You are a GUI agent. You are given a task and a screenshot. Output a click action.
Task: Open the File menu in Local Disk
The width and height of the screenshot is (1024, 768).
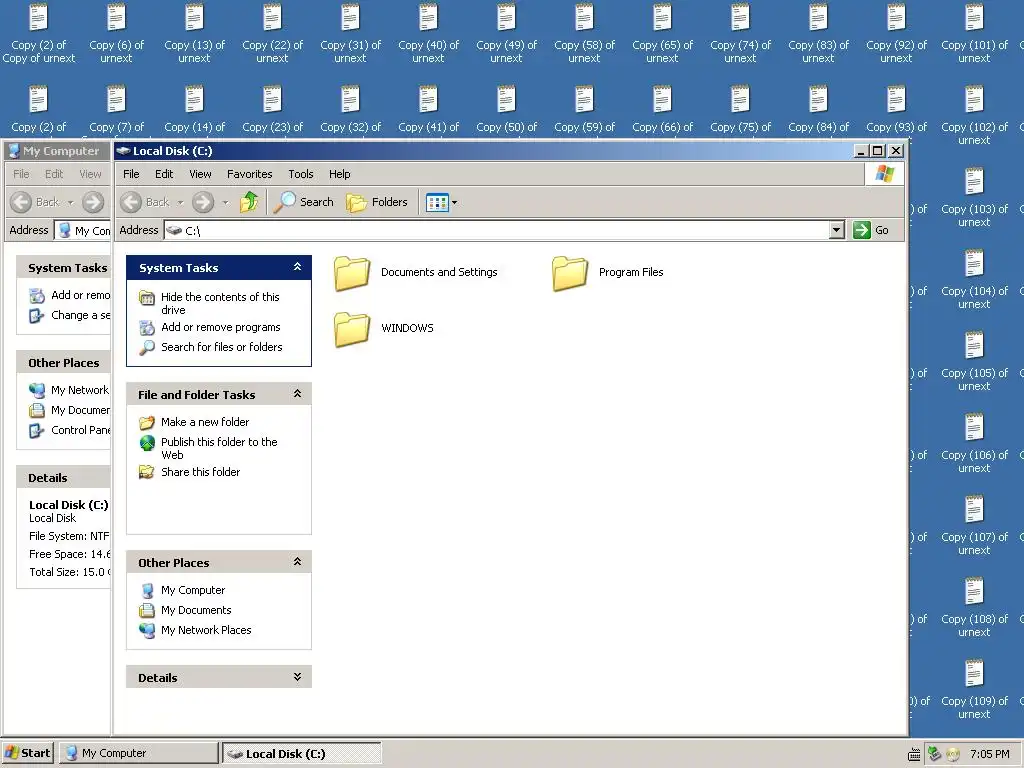point(131,174)
